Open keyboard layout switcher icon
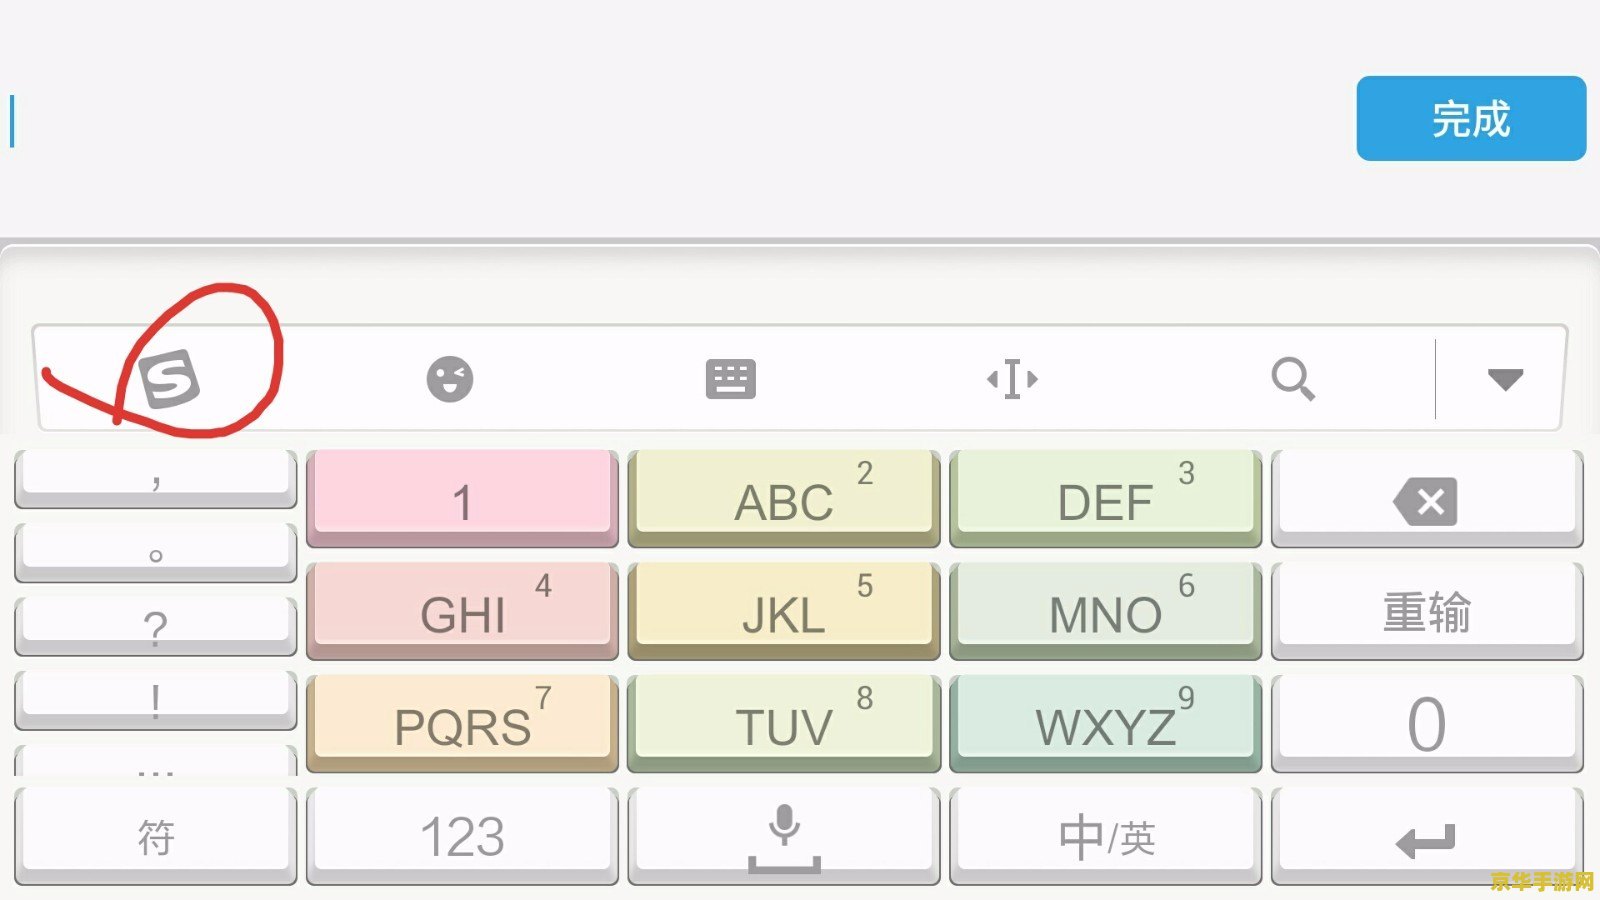Screen dimensions: 1600x900 pos(731,379)
